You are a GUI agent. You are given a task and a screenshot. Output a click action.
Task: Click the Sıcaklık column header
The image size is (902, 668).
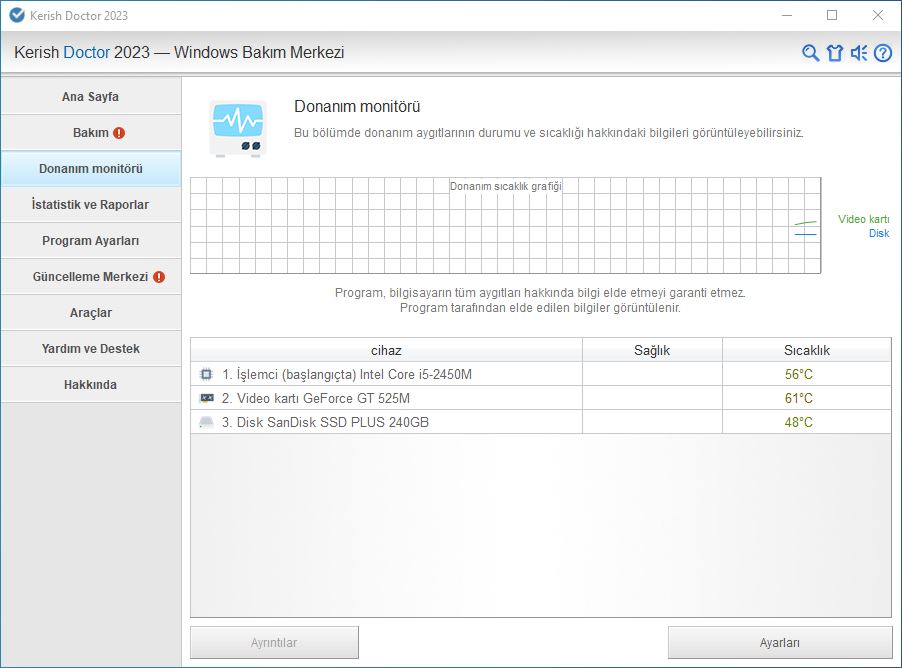click(x=807, y=350)
